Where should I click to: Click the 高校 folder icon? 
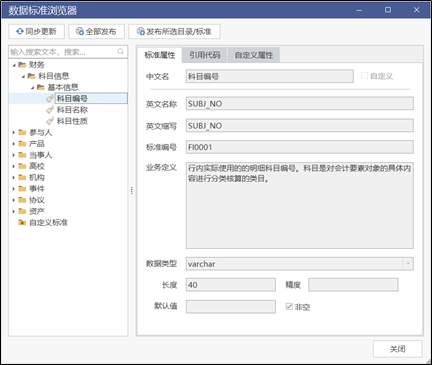pos(22,166)
